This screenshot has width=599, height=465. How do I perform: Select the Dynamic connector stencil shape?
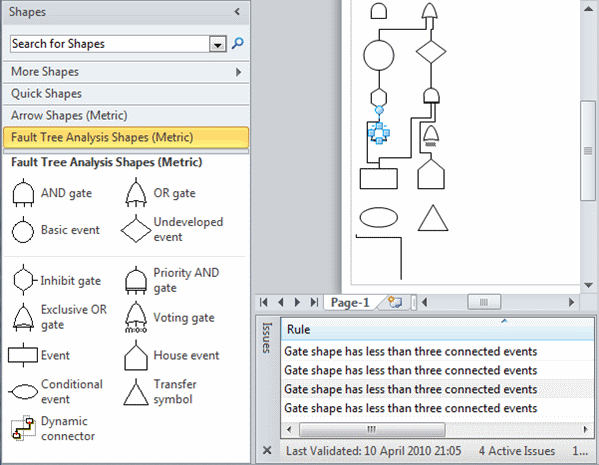pyautogui.click(x=22, y=428)
